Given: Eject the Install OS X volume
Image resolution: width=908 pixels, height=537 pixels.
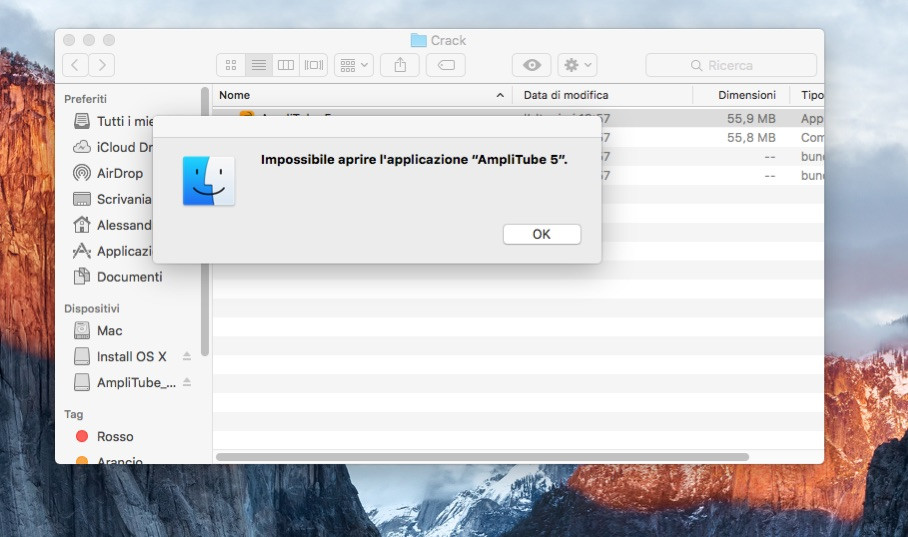Looking at the screenshot, I should click(x=186, y=356).
